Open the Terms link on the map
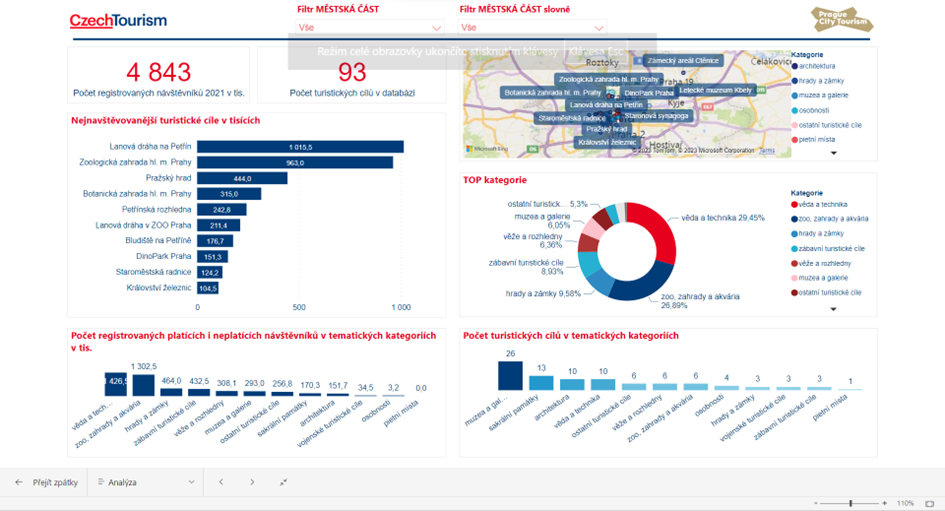945x511 pixels. click(x=767, y=151)
